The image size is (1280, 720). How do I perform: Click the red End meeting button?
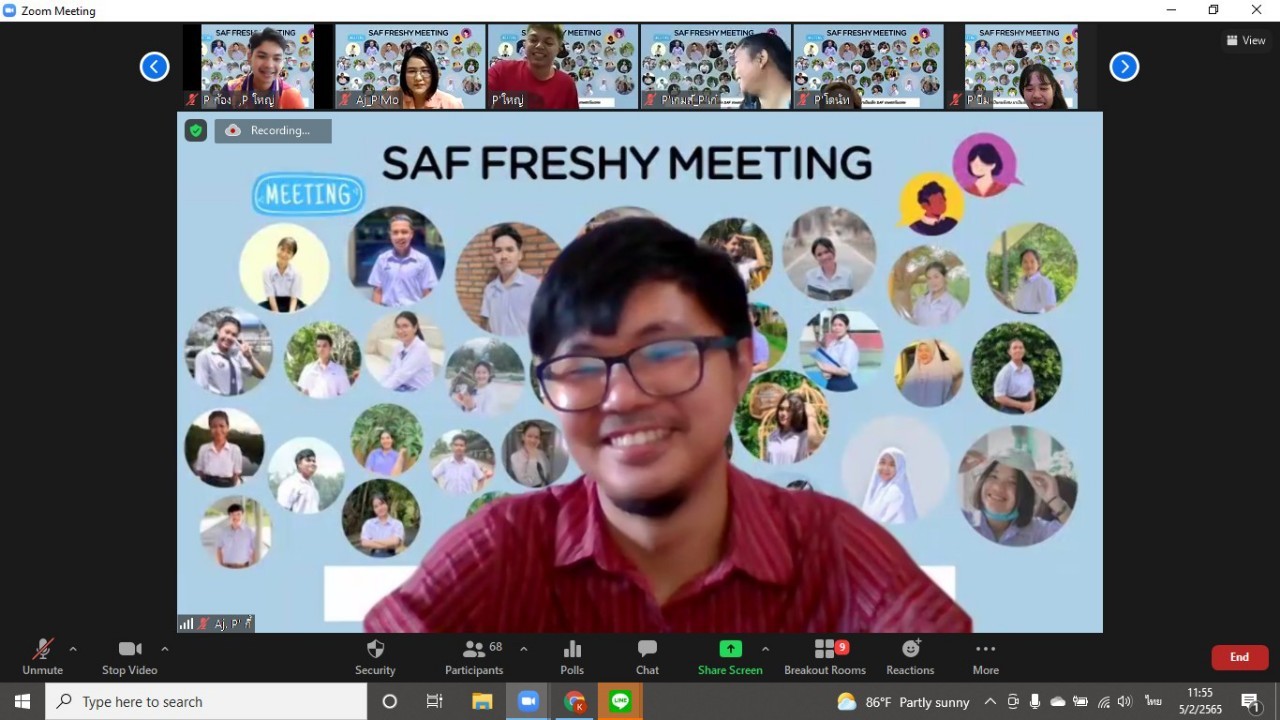point(1239,657)
